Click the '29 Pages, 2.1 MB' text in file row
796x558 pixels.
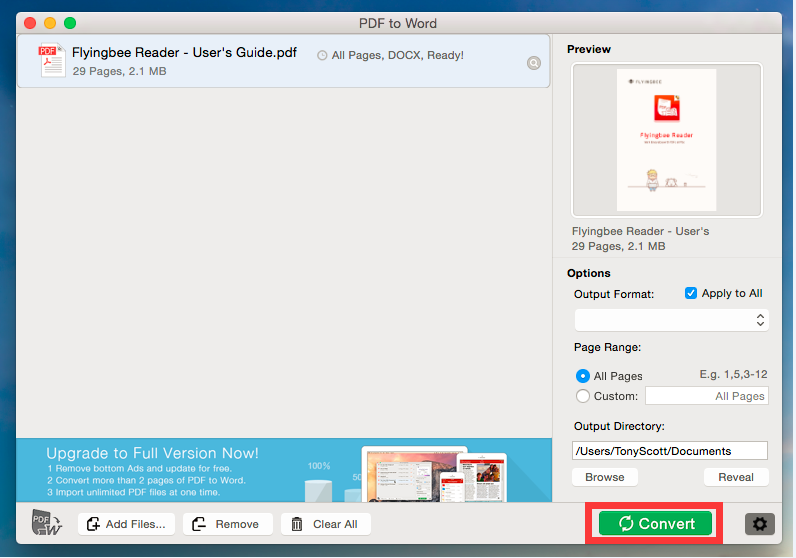(119, 71)
